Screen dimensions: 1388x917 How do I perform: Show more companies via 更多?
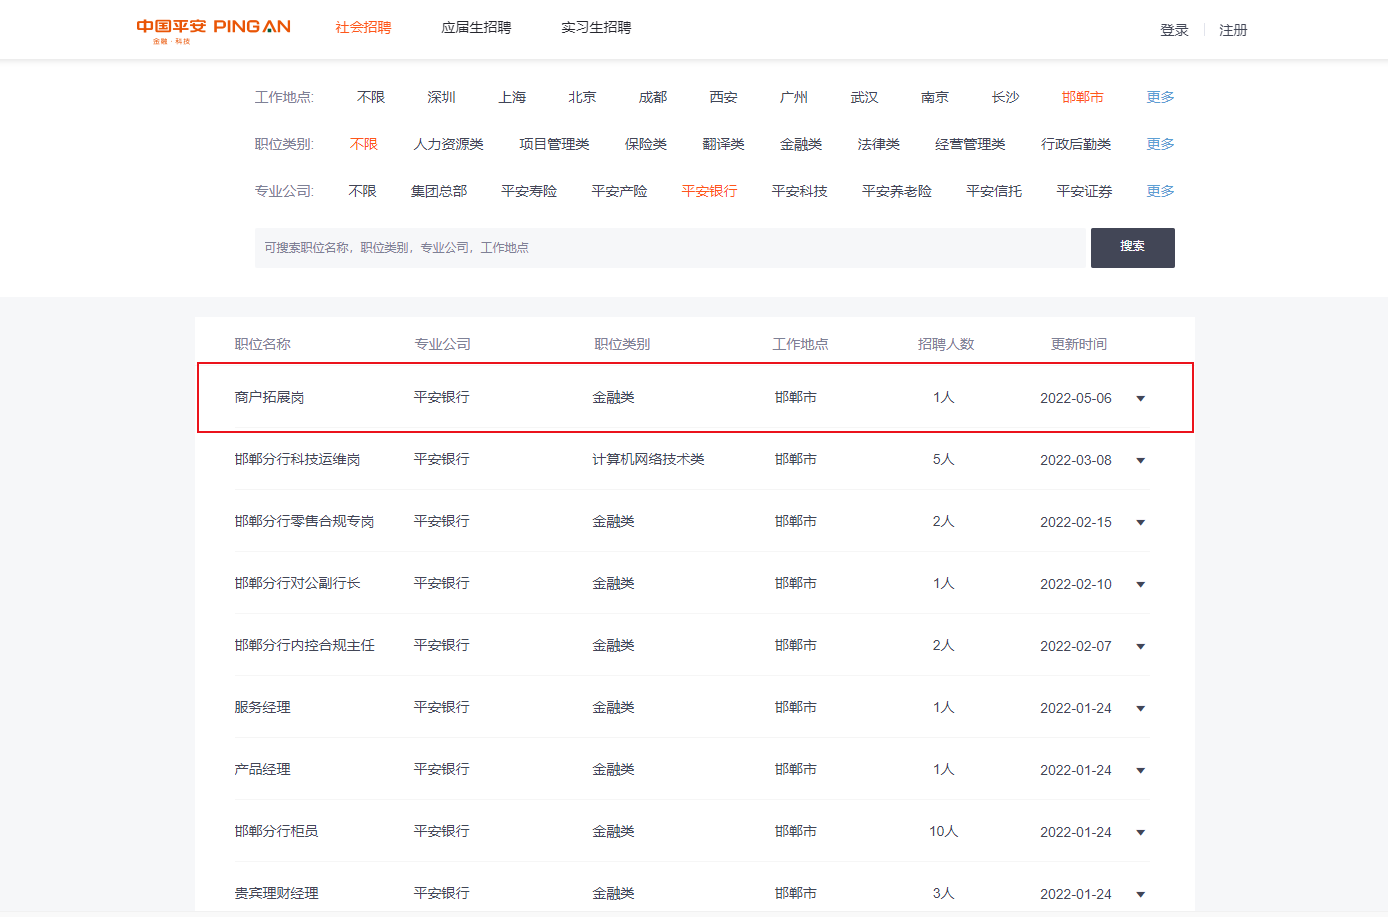tap(1160, 191)
